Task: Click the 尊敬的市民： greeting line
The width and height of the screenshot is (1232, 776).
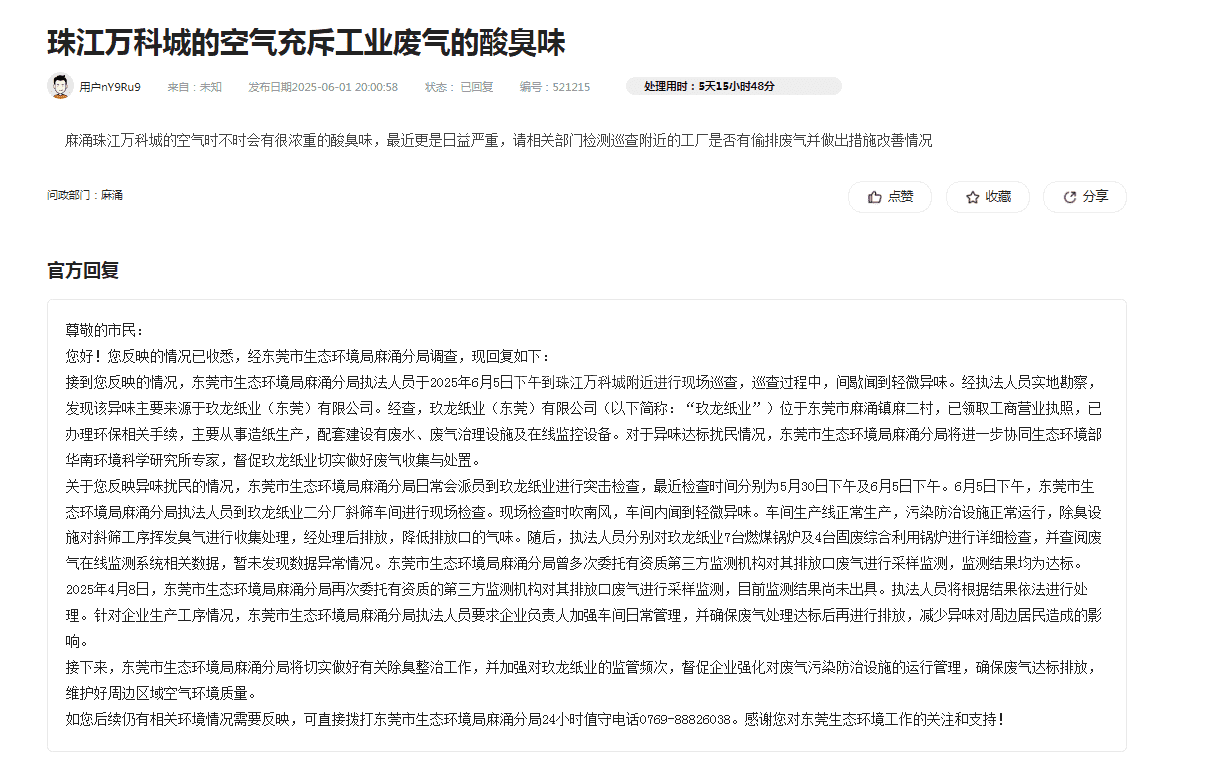Action: point(105,330)
